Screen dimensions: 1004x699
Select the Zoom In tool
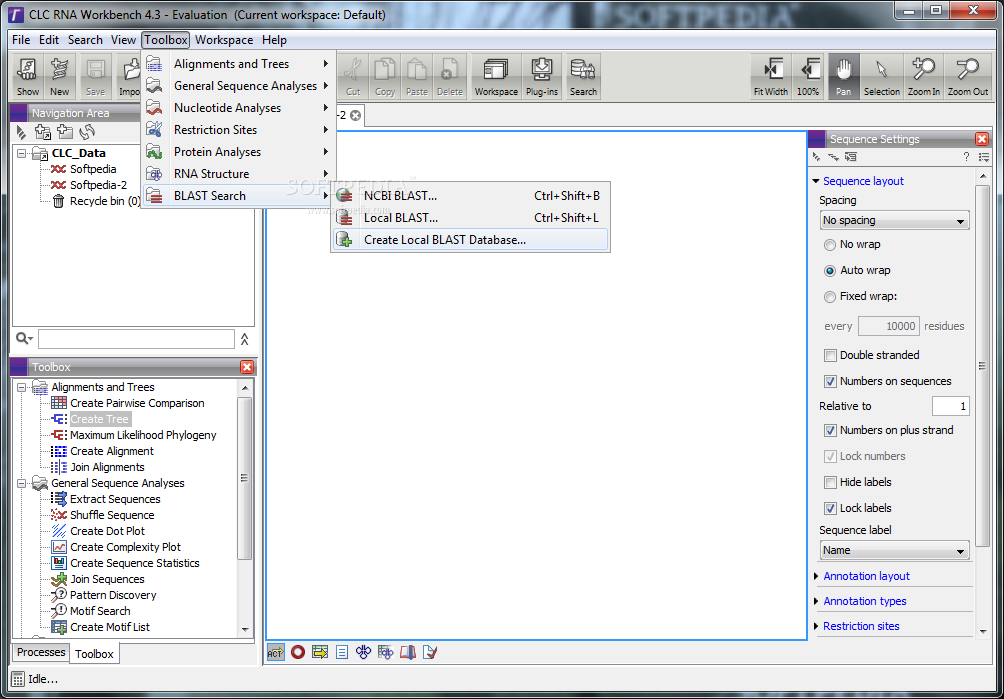point(923,76)
